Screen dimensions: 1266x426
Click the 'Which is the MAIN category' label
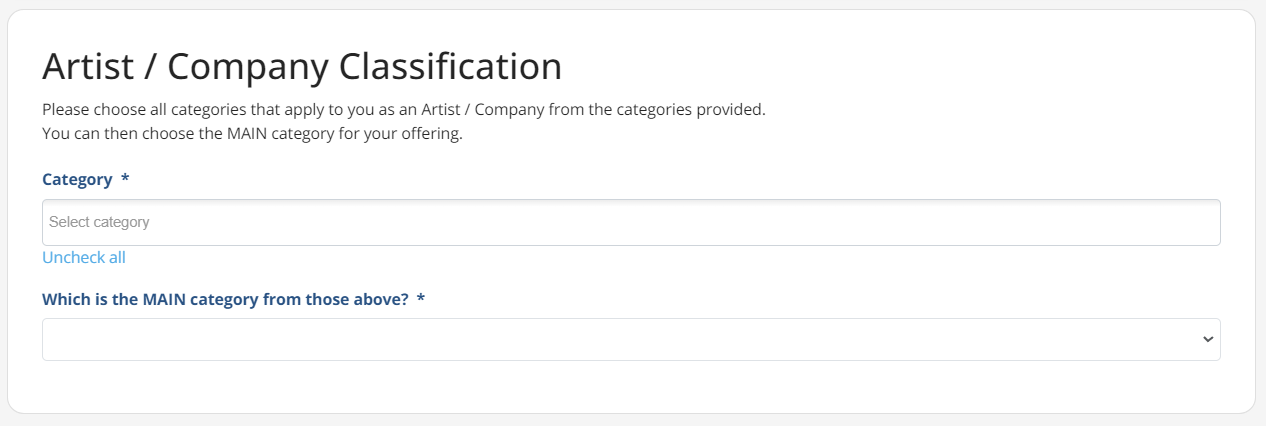pyautogui.click(x=225, y=299)
